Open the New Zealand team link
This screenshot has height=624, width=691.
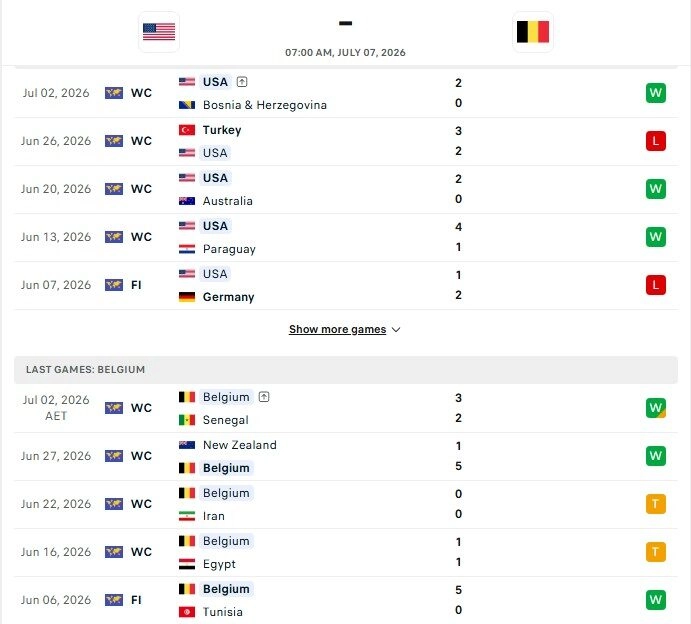240,445
